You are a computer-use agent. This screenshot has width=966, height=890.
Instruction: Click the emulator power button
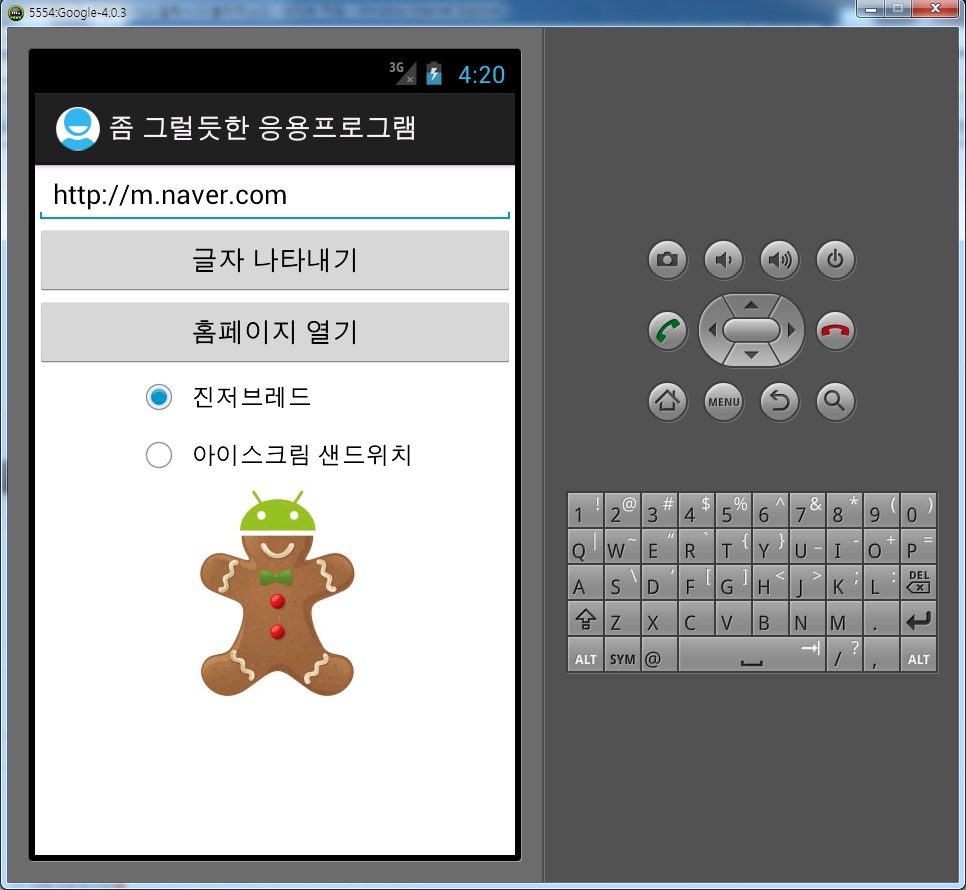835,259
